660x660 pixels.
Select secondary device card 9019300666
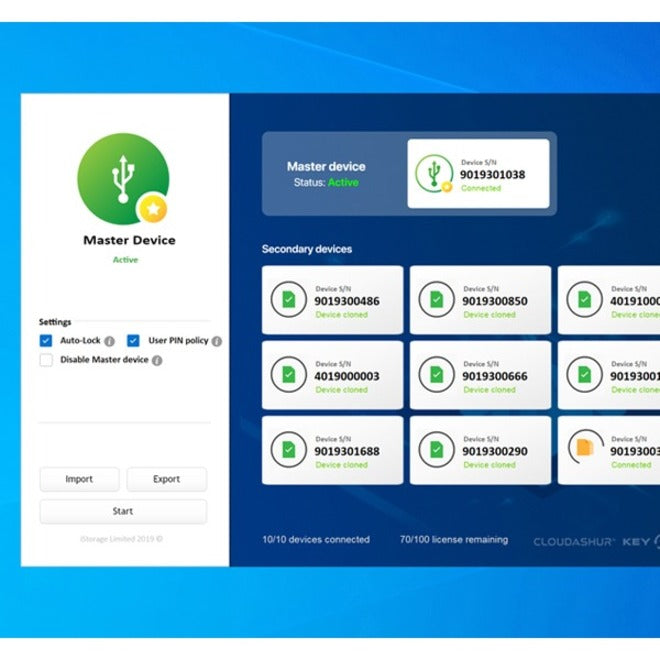click(480, 375)
